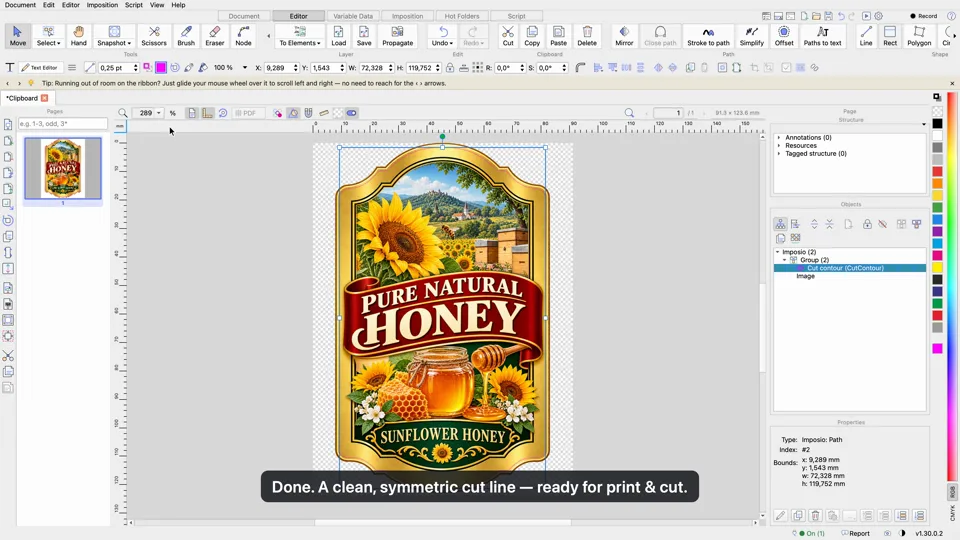The image size is (960, 540).
Task: Toggle tree view mode in Objects panel
Action: click(780, 224)
